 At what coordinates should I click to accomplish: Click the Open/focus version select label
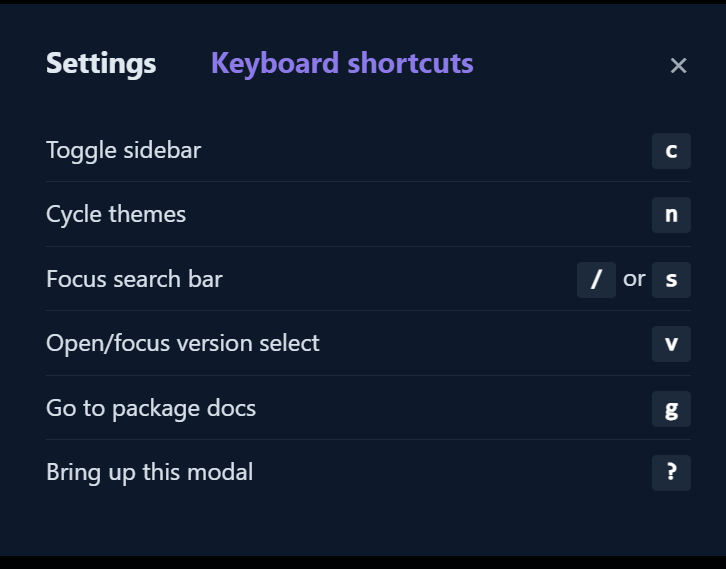coord(183,344)
